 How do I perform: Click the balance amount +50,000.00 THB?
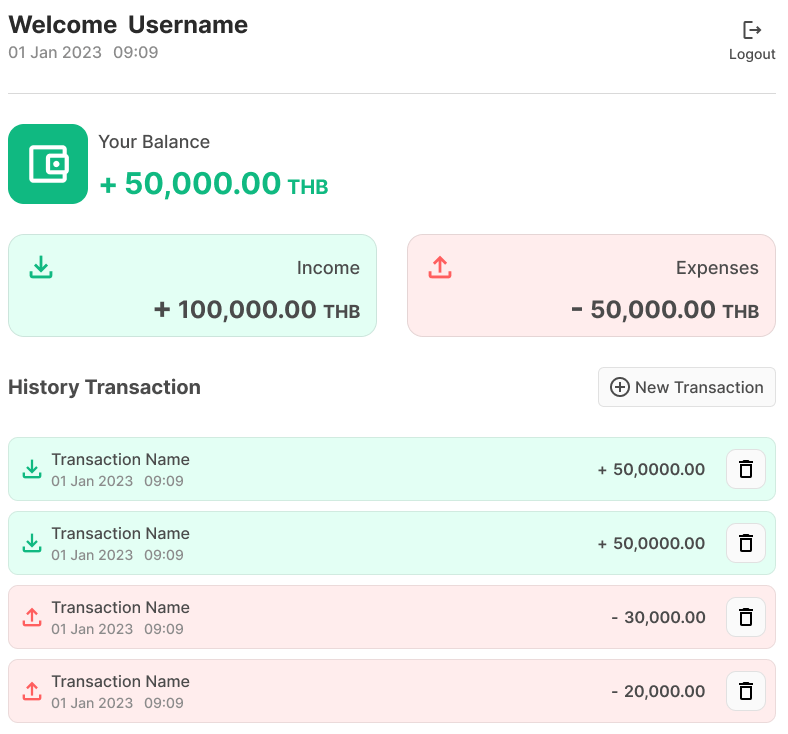(214, 184)
